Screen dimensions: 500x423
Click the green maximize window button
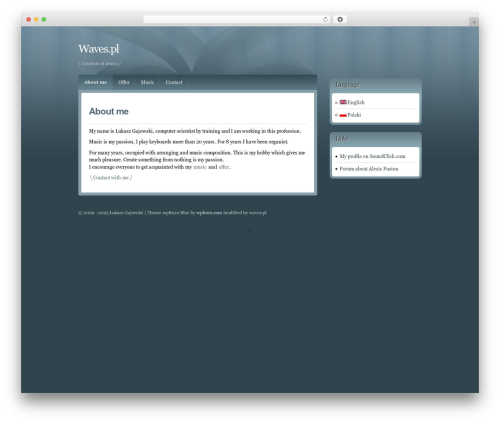coord(44,19)
